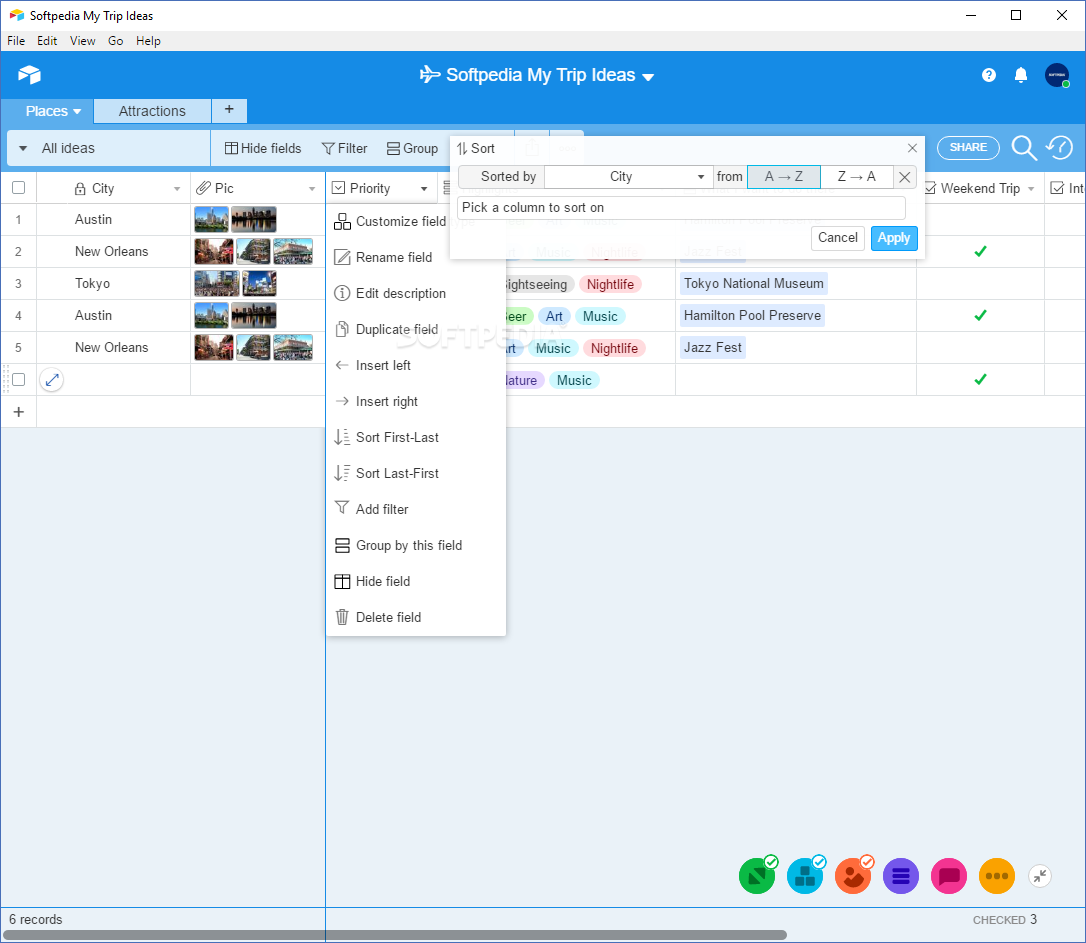The image size is (1086, 943).
Task: Add a new record with plus icon
Action: pyautogui.click(x=19, y=412)
